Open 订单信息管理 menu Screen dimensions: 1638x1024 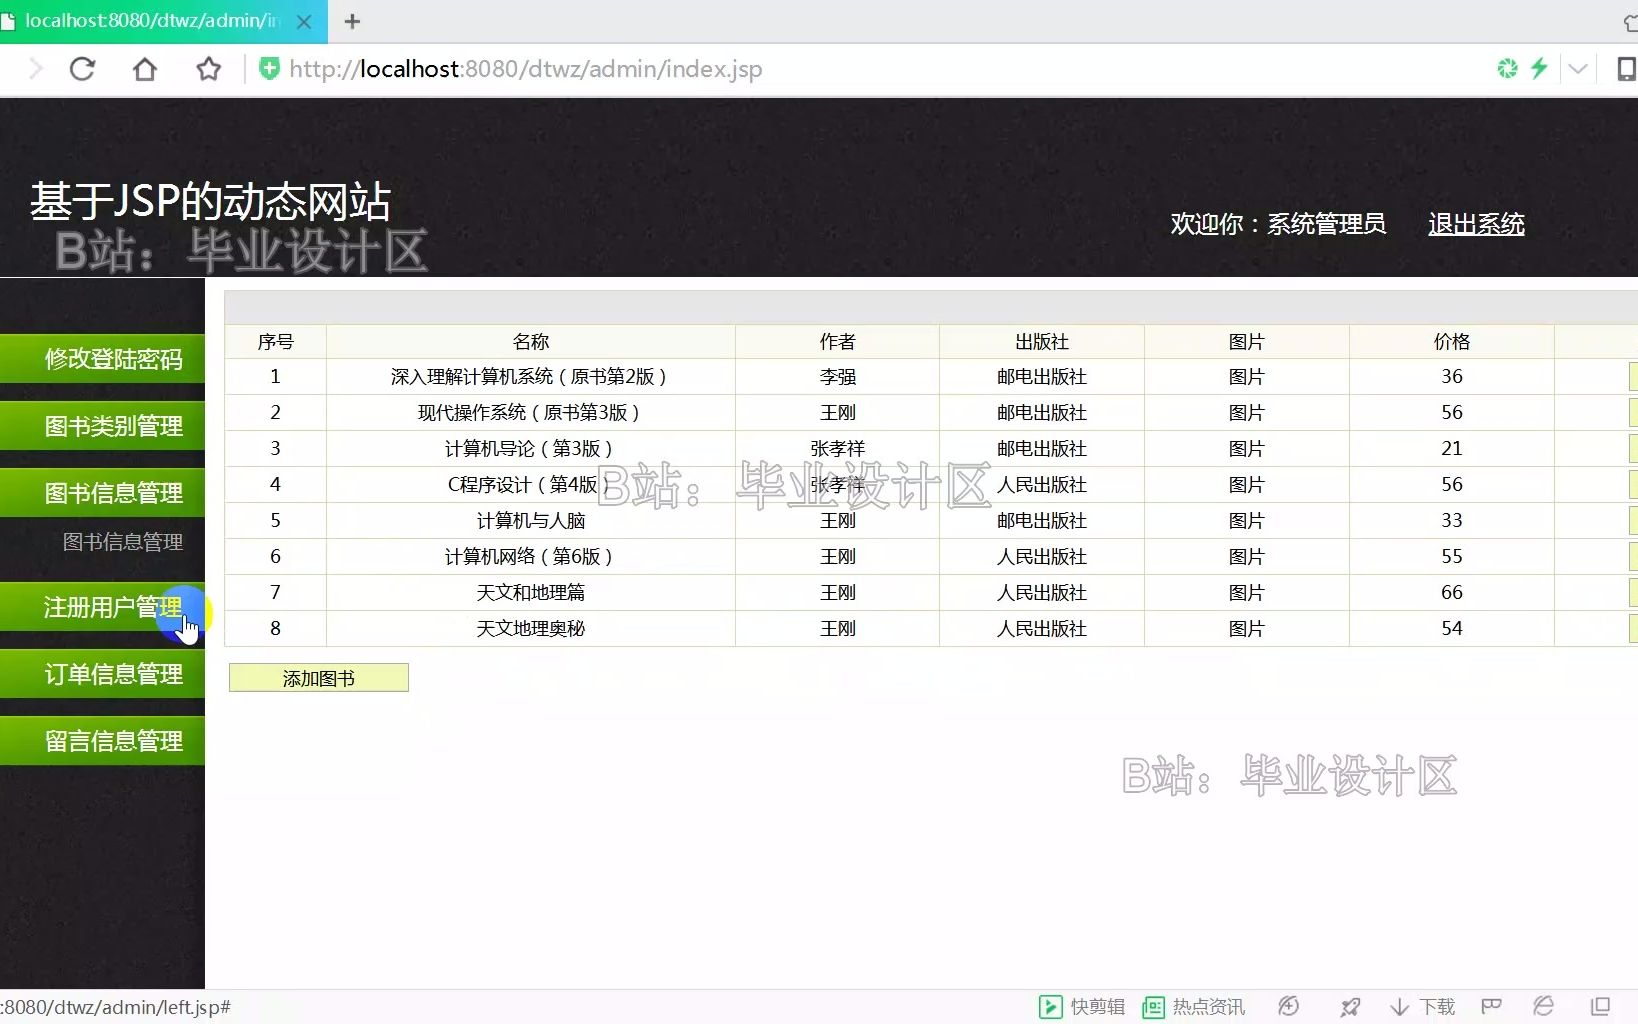102,674
